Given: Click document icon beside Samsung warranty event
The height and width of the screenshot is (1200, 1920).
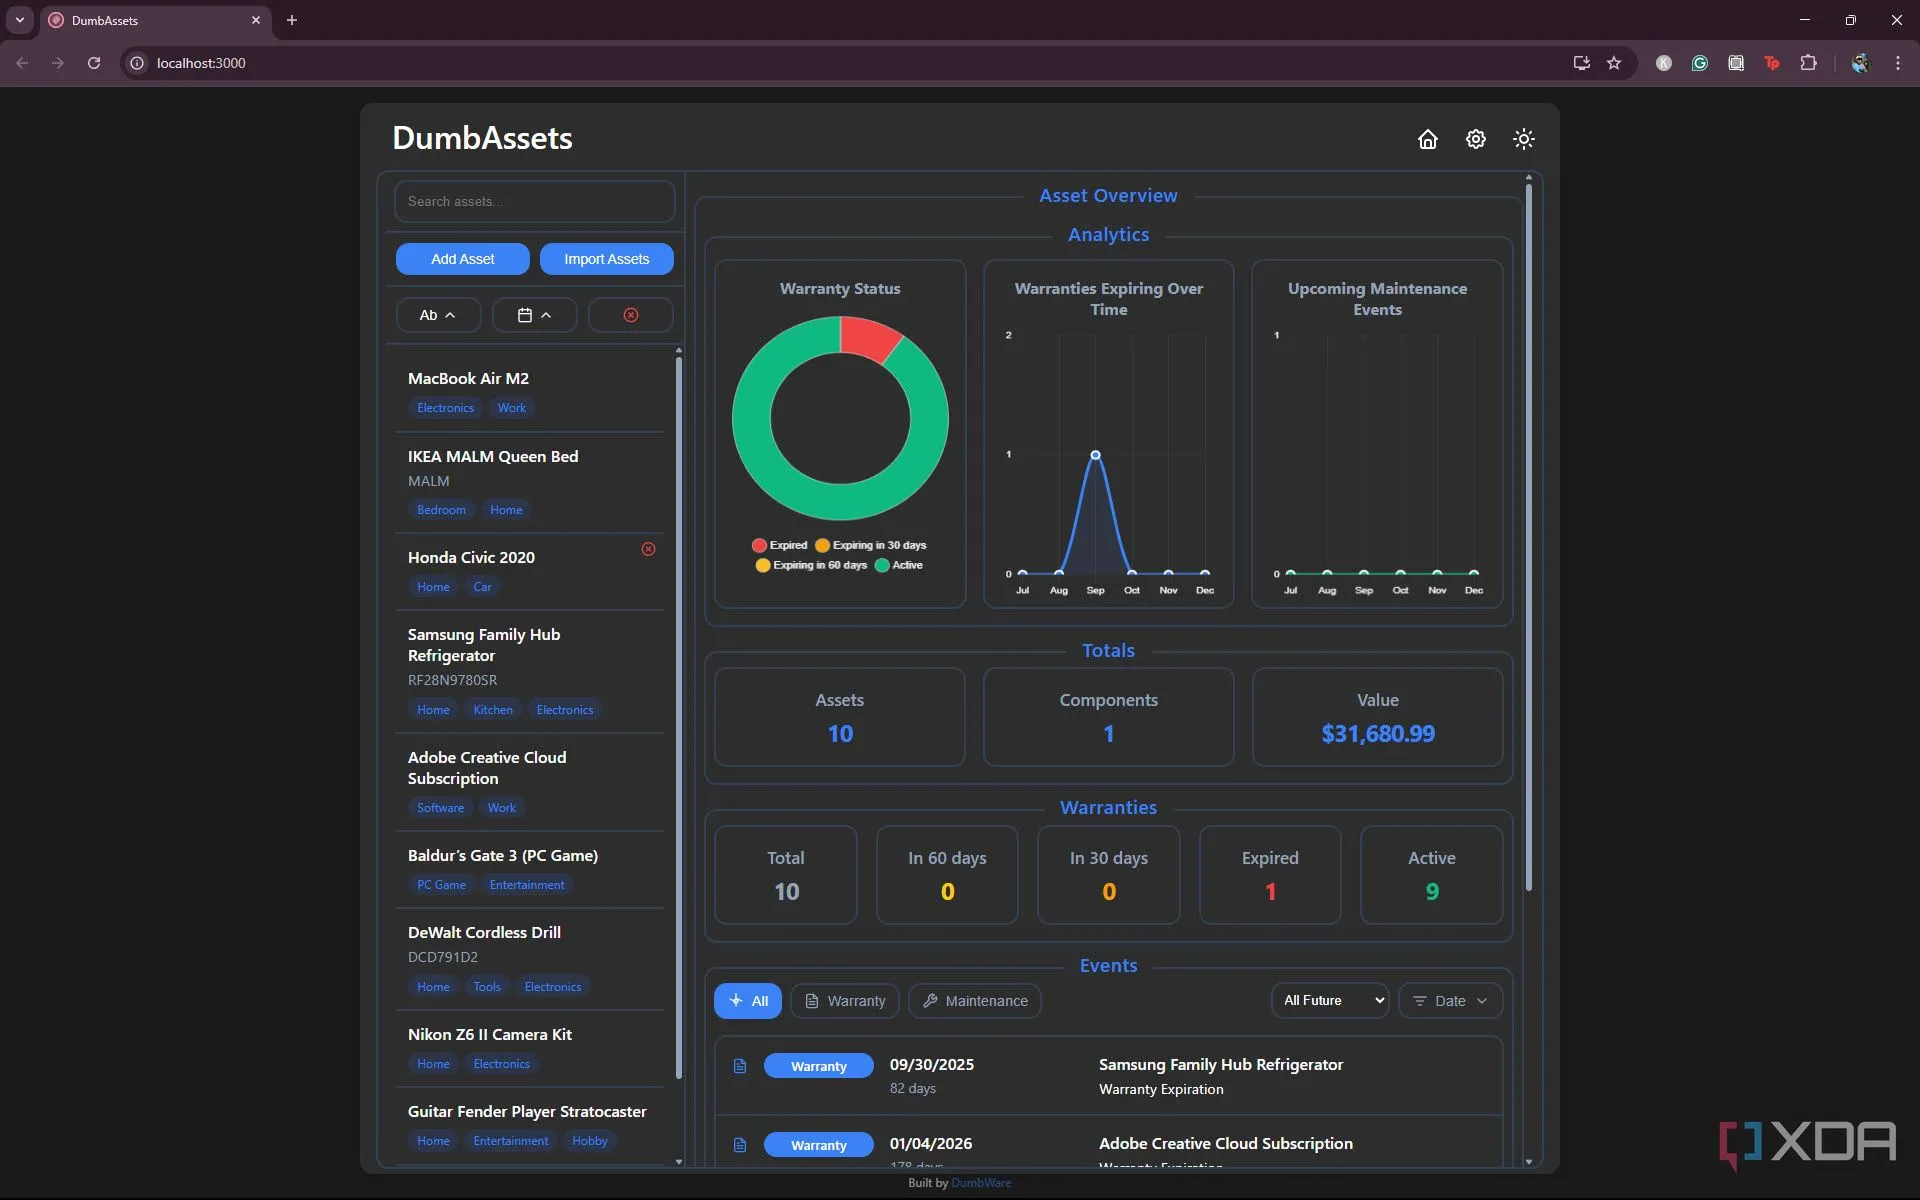Looking at the screenshot, I should click(740, 1066).
